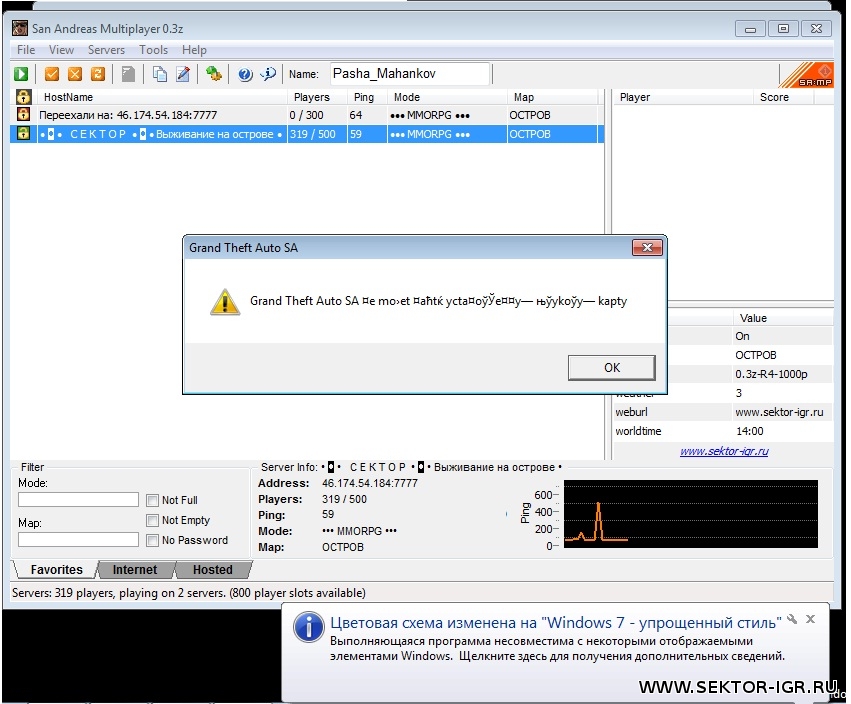Click the Player column header
The height and width of the screenshot is (704, 851).
click(683, 97)
